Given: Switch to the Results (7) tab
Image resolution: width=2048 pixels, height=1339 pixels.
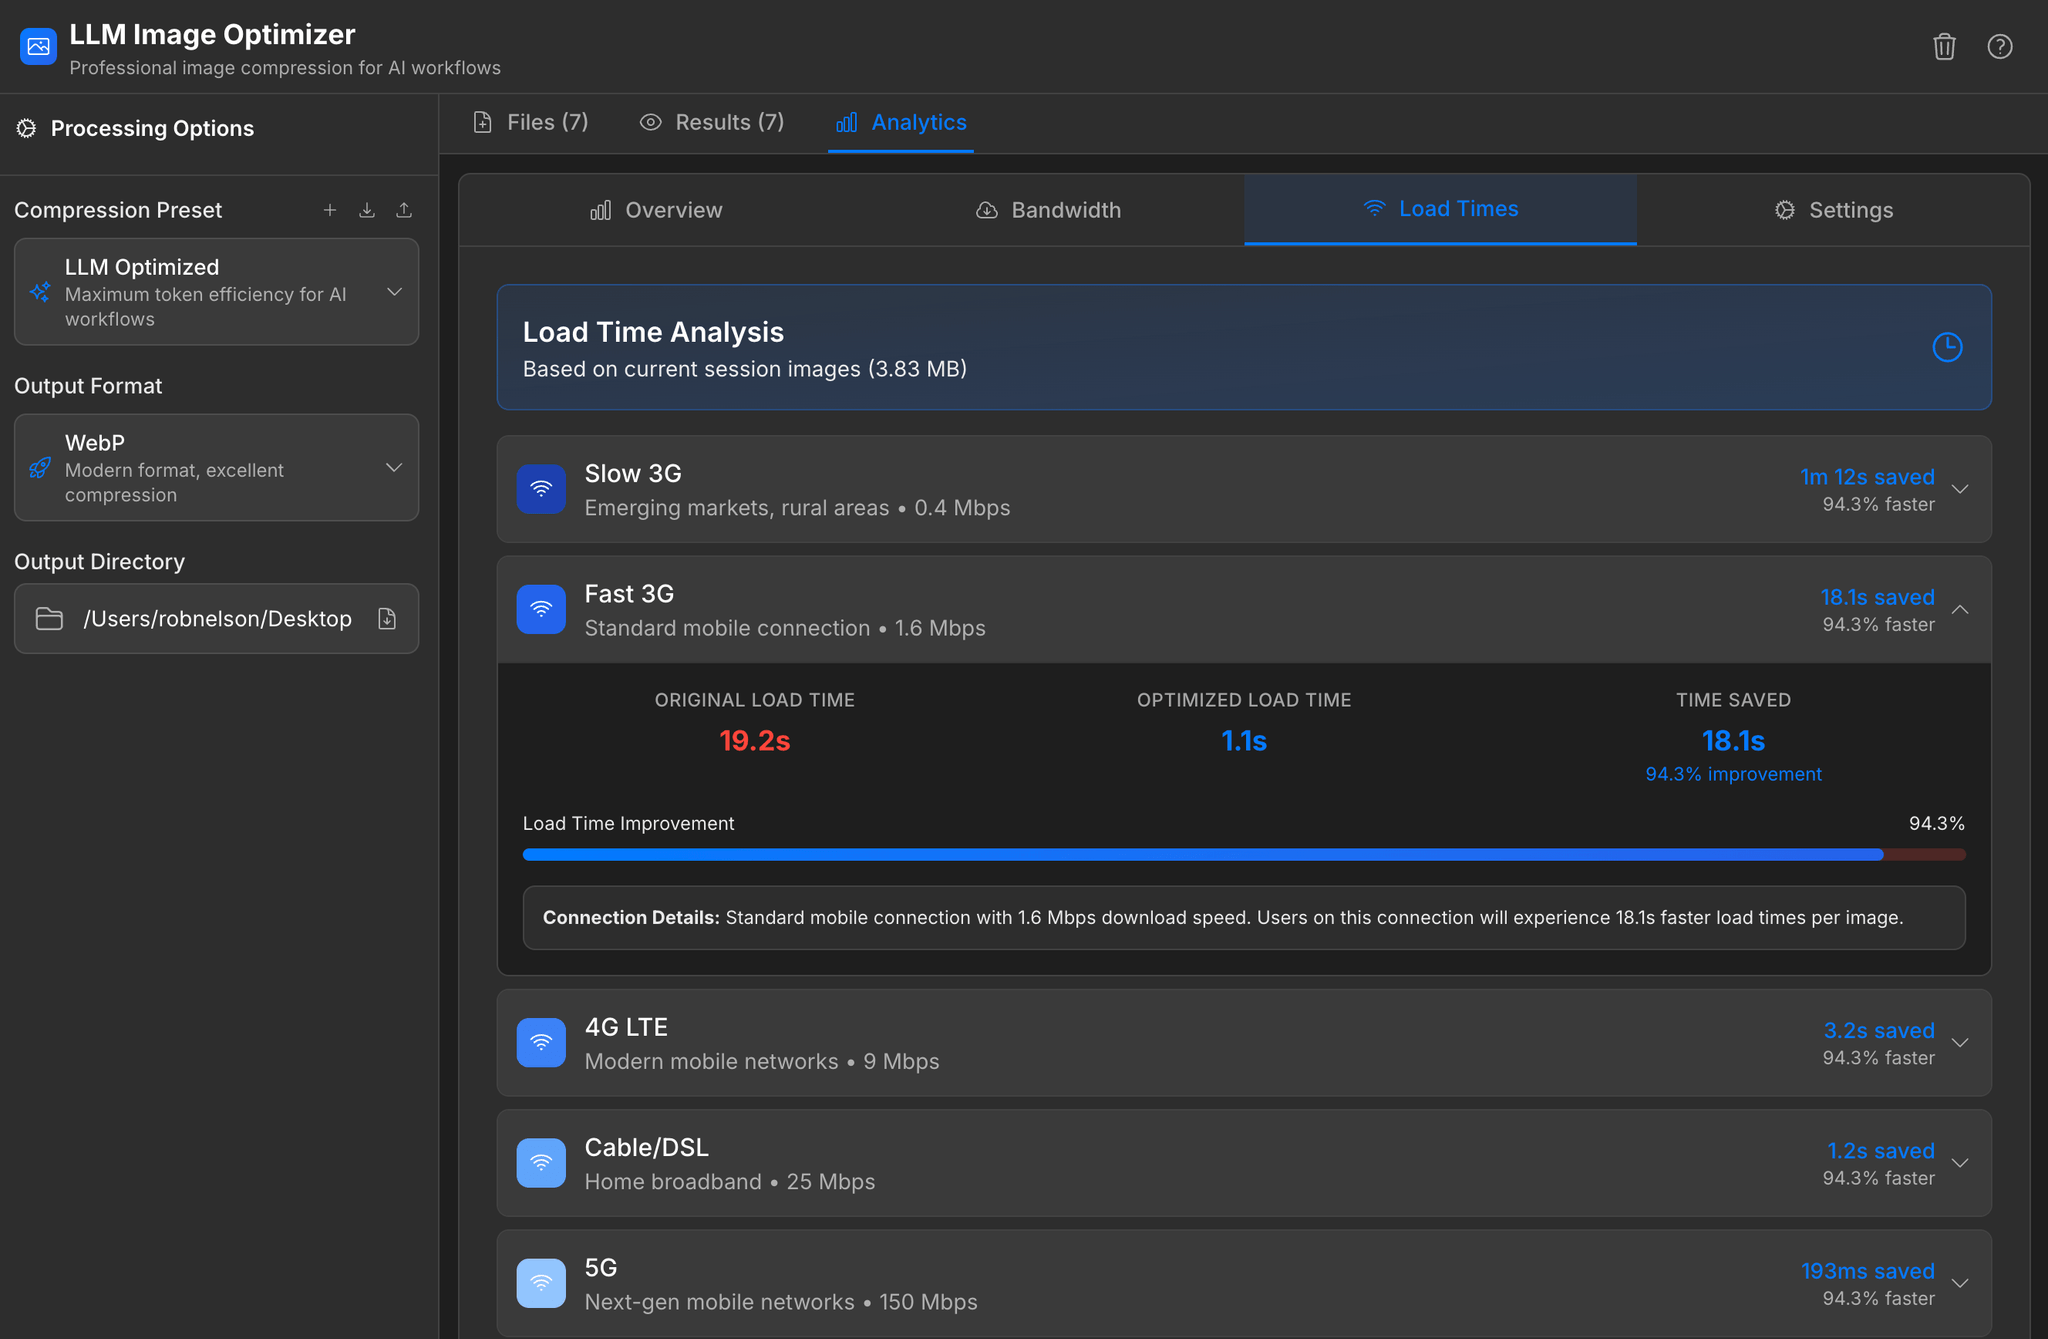Looking at the screenshot, I should click(x=712, y=122).
